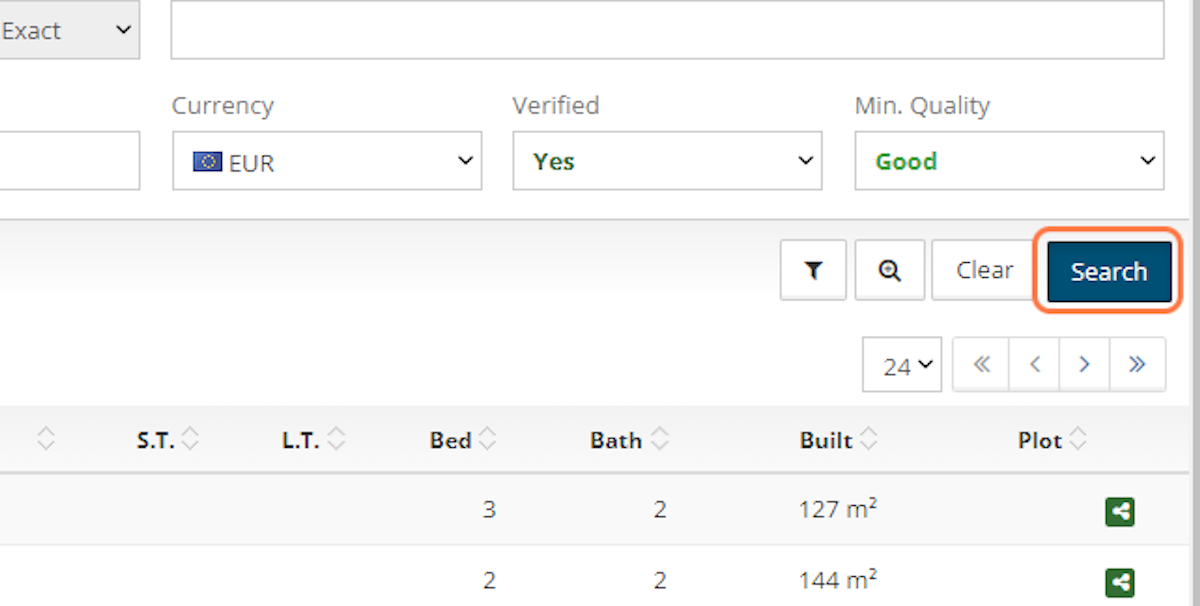Open the Min. Quality dropdown
The width and height of the screenshot is (1200, 606).
click(x=1009, y=161)
